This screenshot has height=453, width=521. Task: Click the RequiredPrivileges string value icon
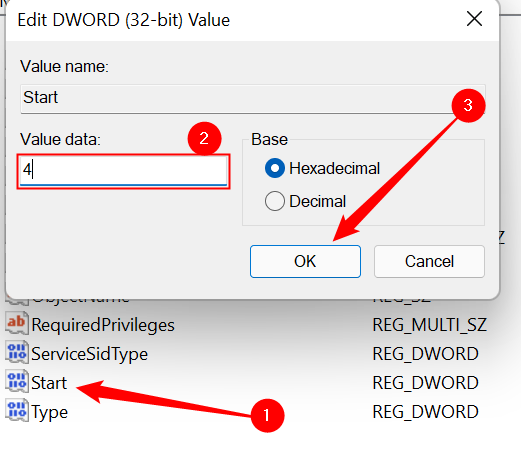pyautogui.click(x=17, y=324)
